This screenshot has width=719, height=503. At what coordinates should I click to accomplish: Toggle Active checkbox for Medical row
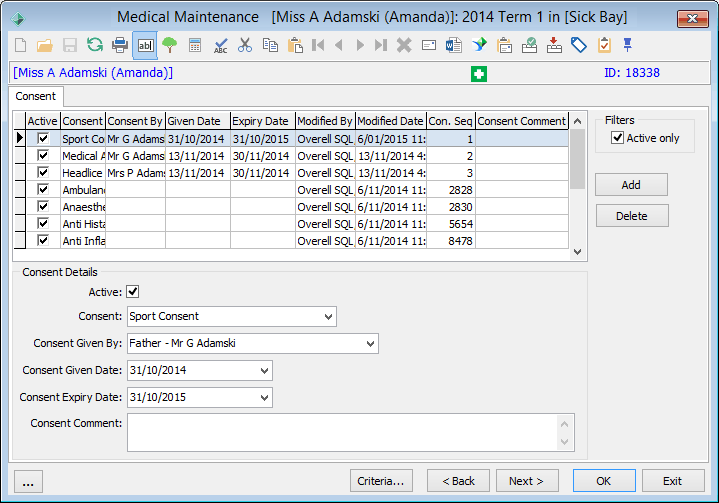[x=43, y=155]
